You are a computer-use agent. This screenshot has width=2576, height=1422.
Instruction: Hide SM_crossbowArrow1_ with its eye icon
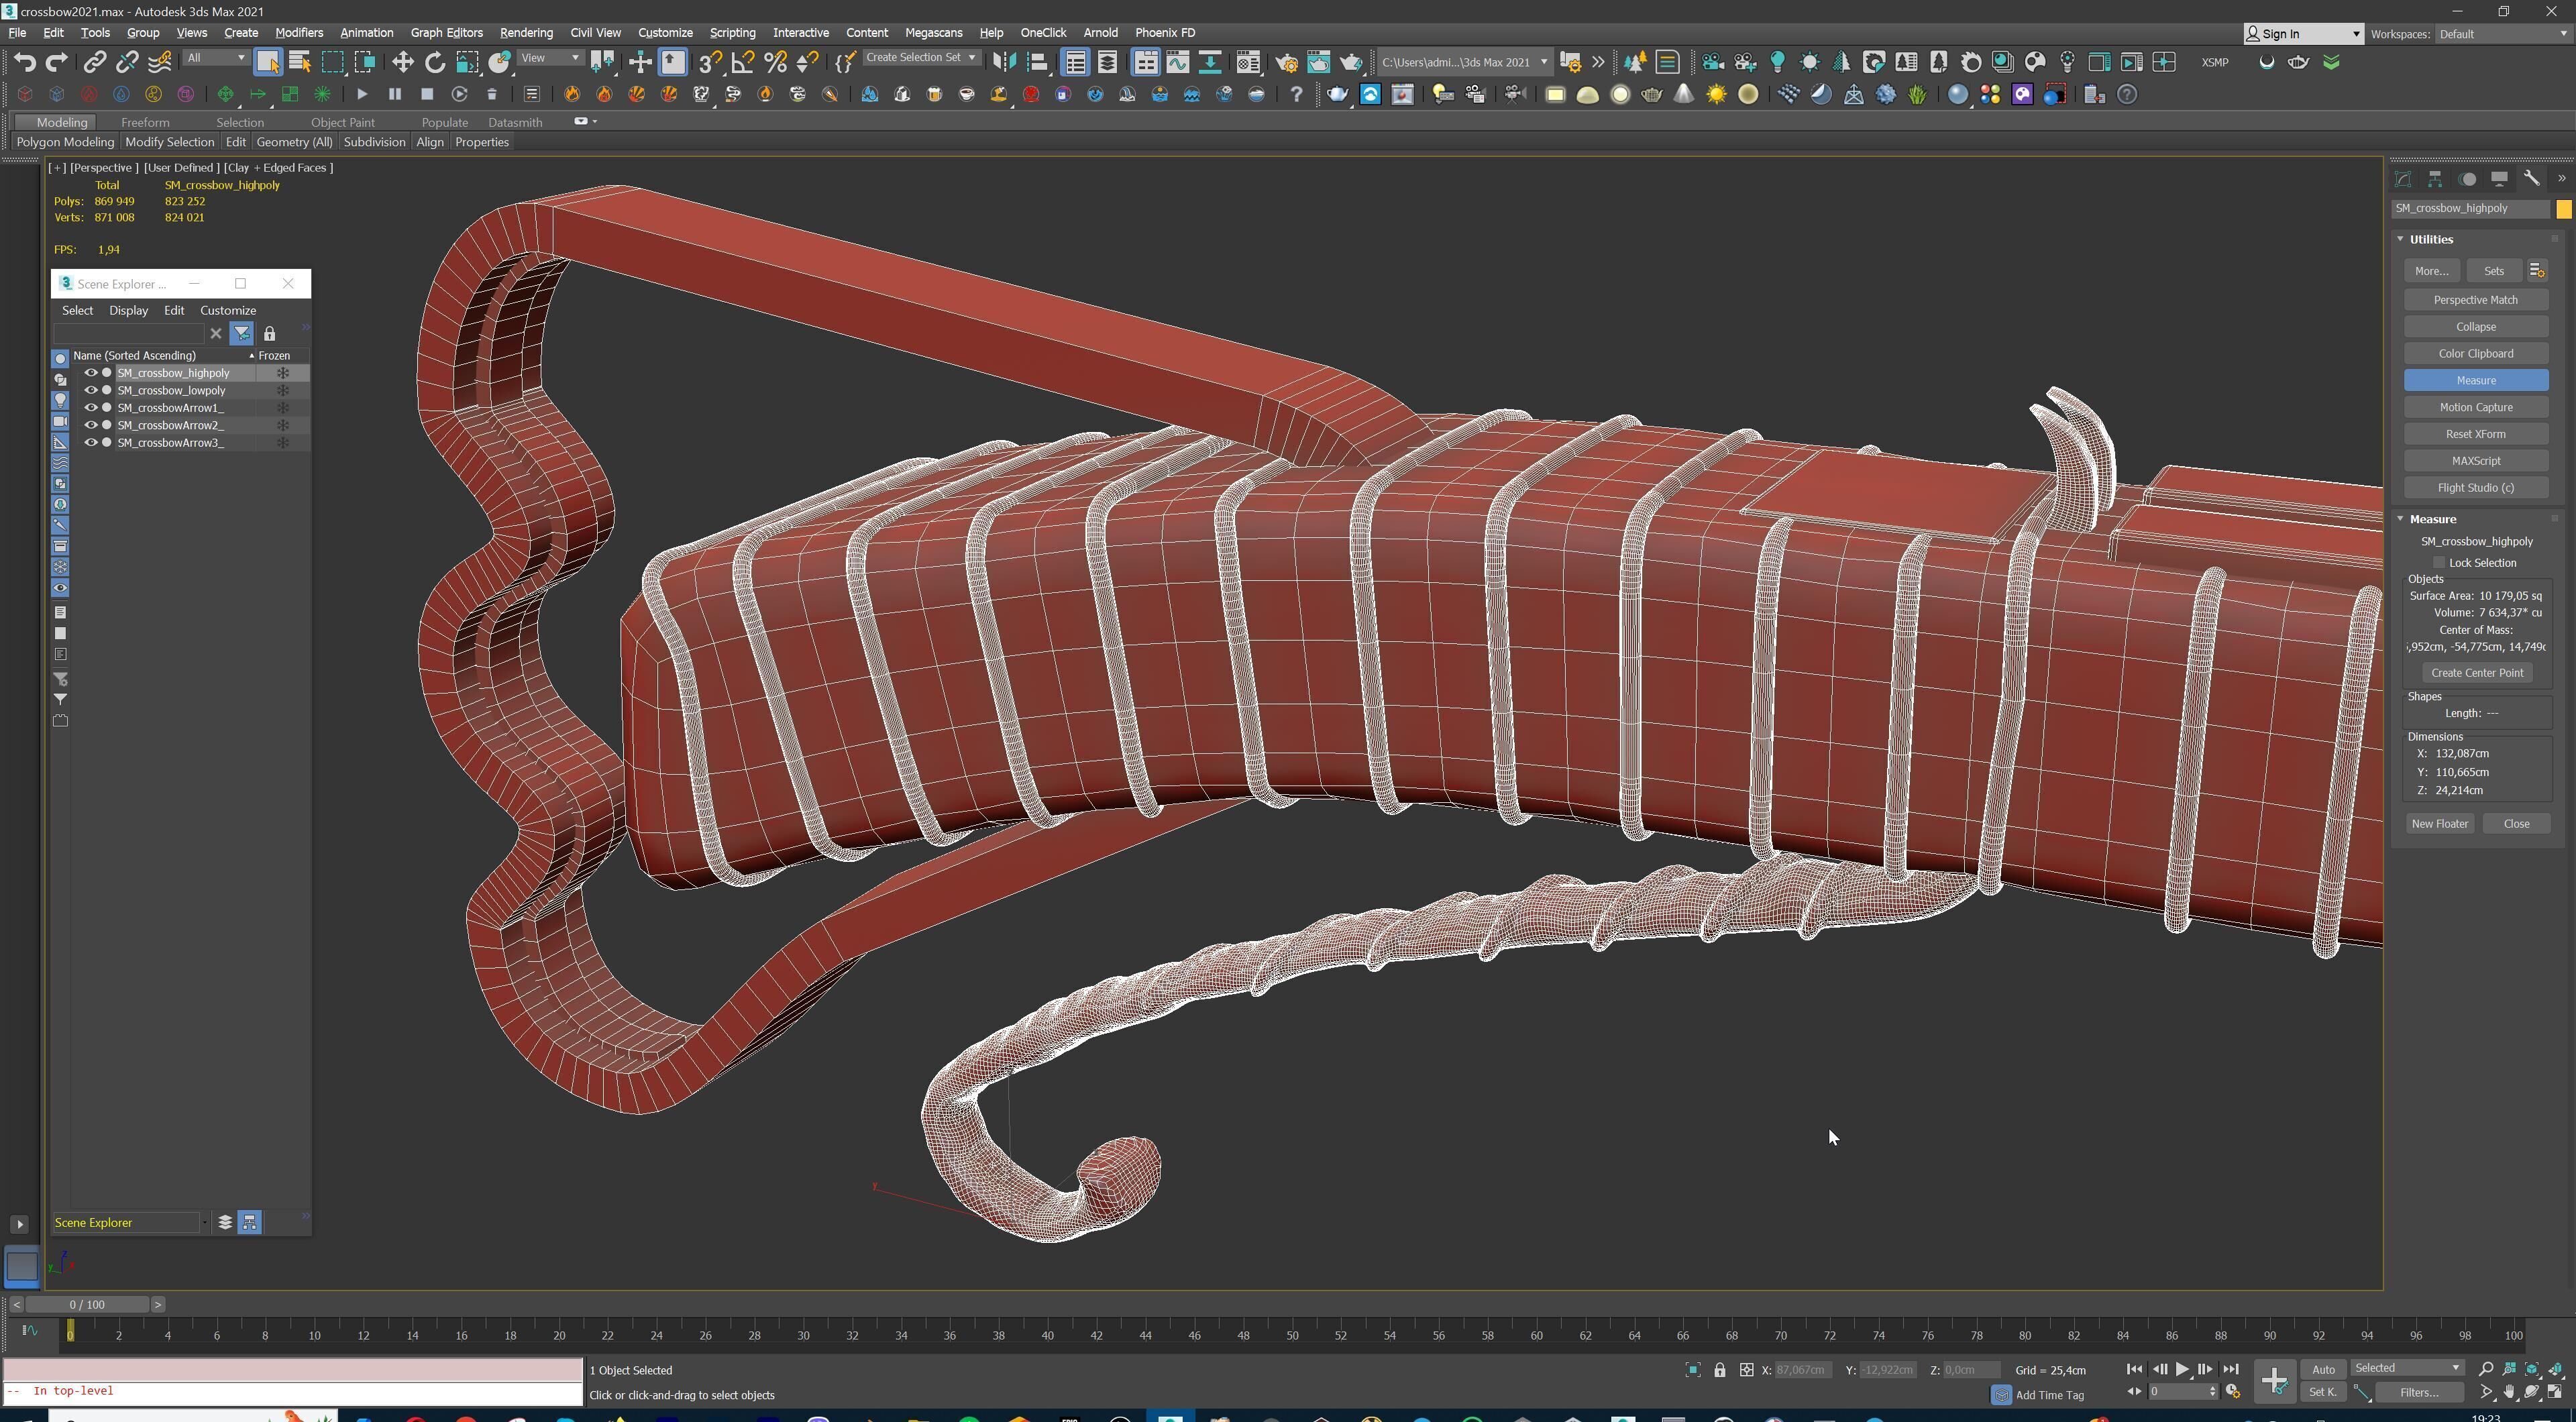(90, 408)
